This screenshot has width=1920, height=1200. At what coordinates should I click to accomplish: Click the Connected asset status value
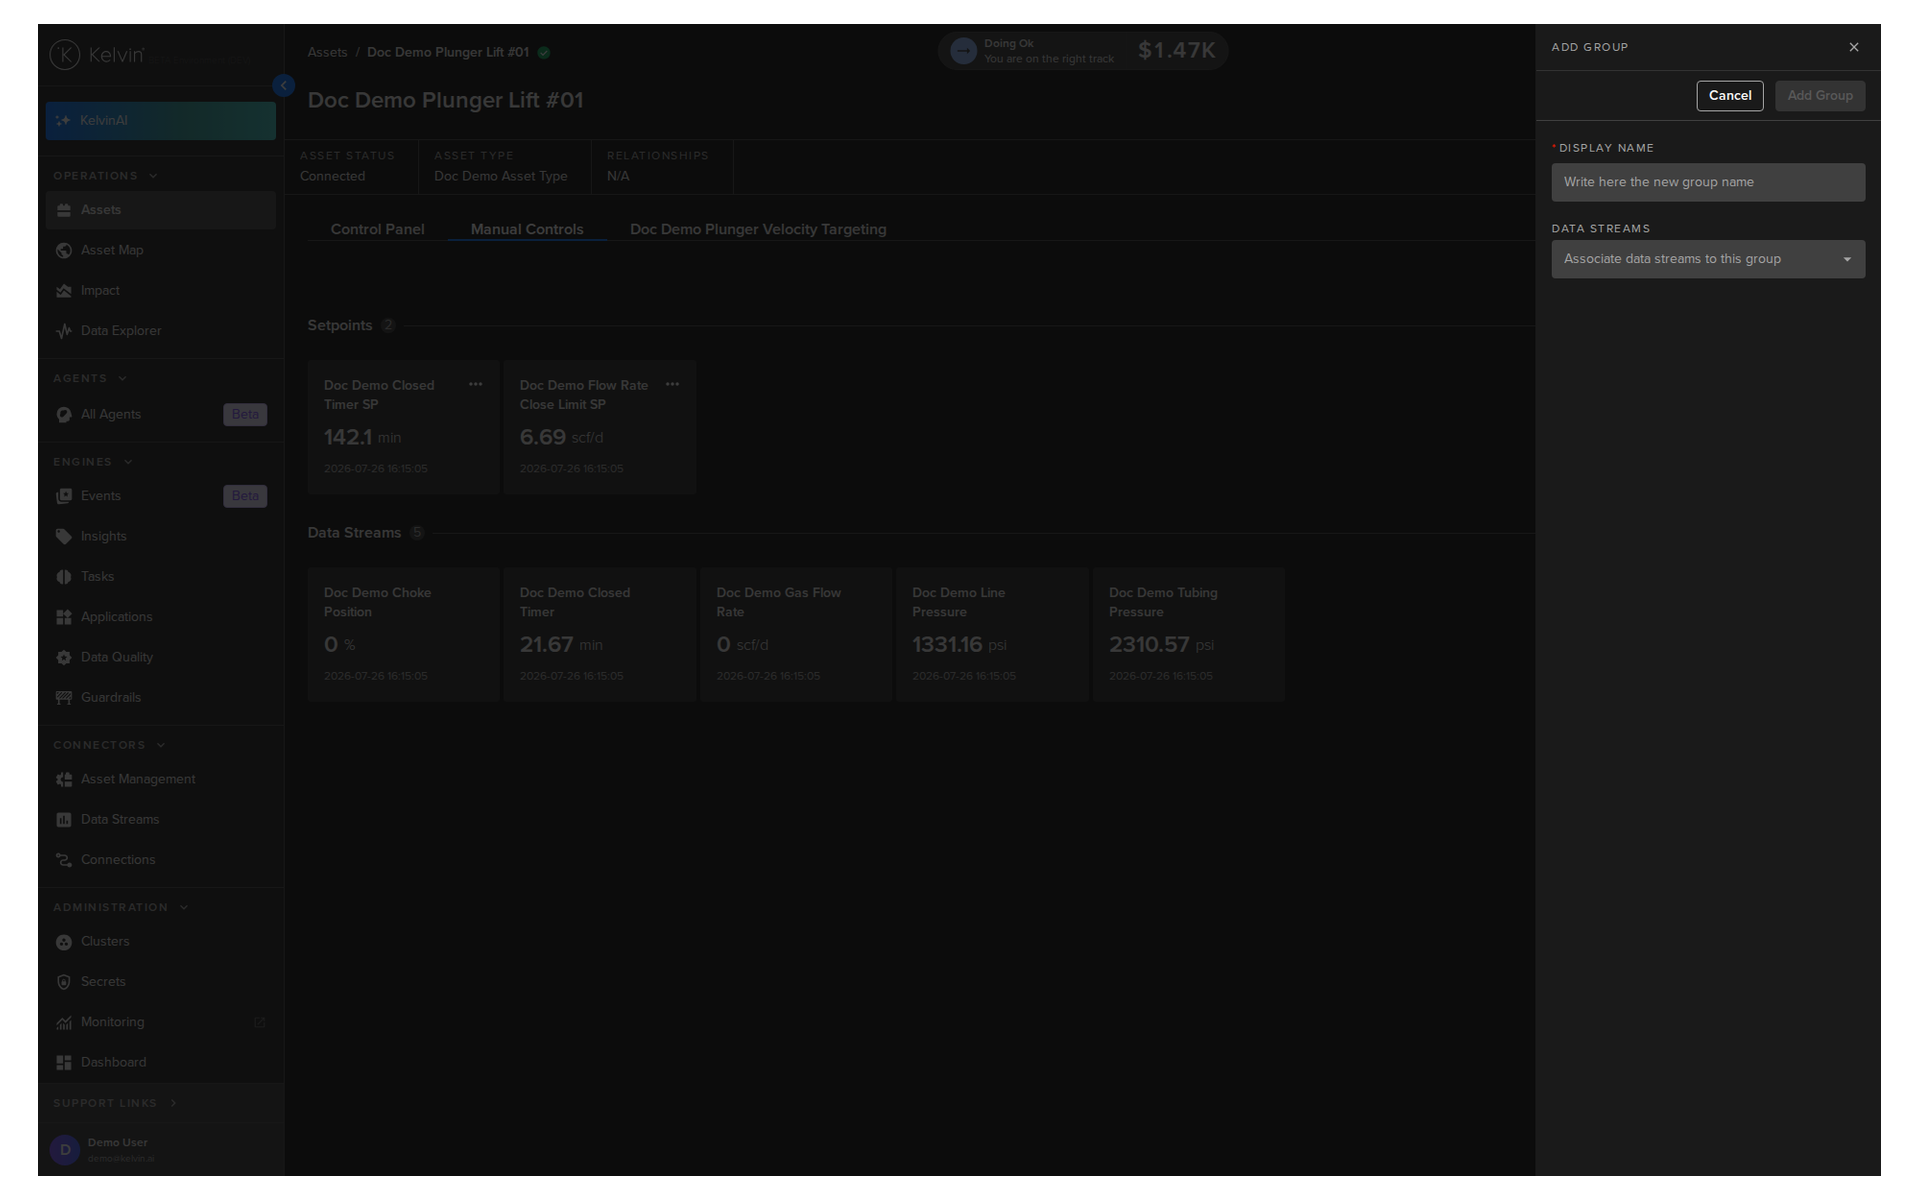333,176
